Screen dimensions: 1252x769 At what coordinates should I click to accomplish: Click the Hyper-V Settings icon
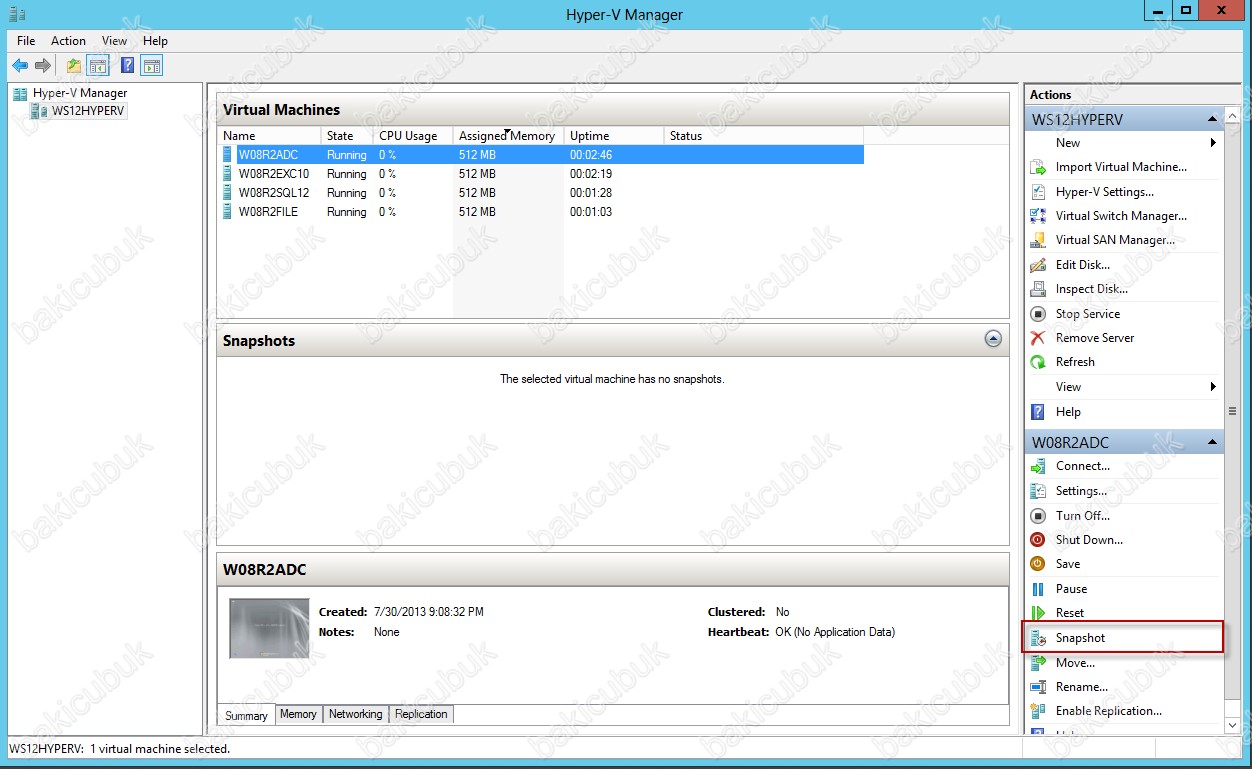click(1038, 192)
